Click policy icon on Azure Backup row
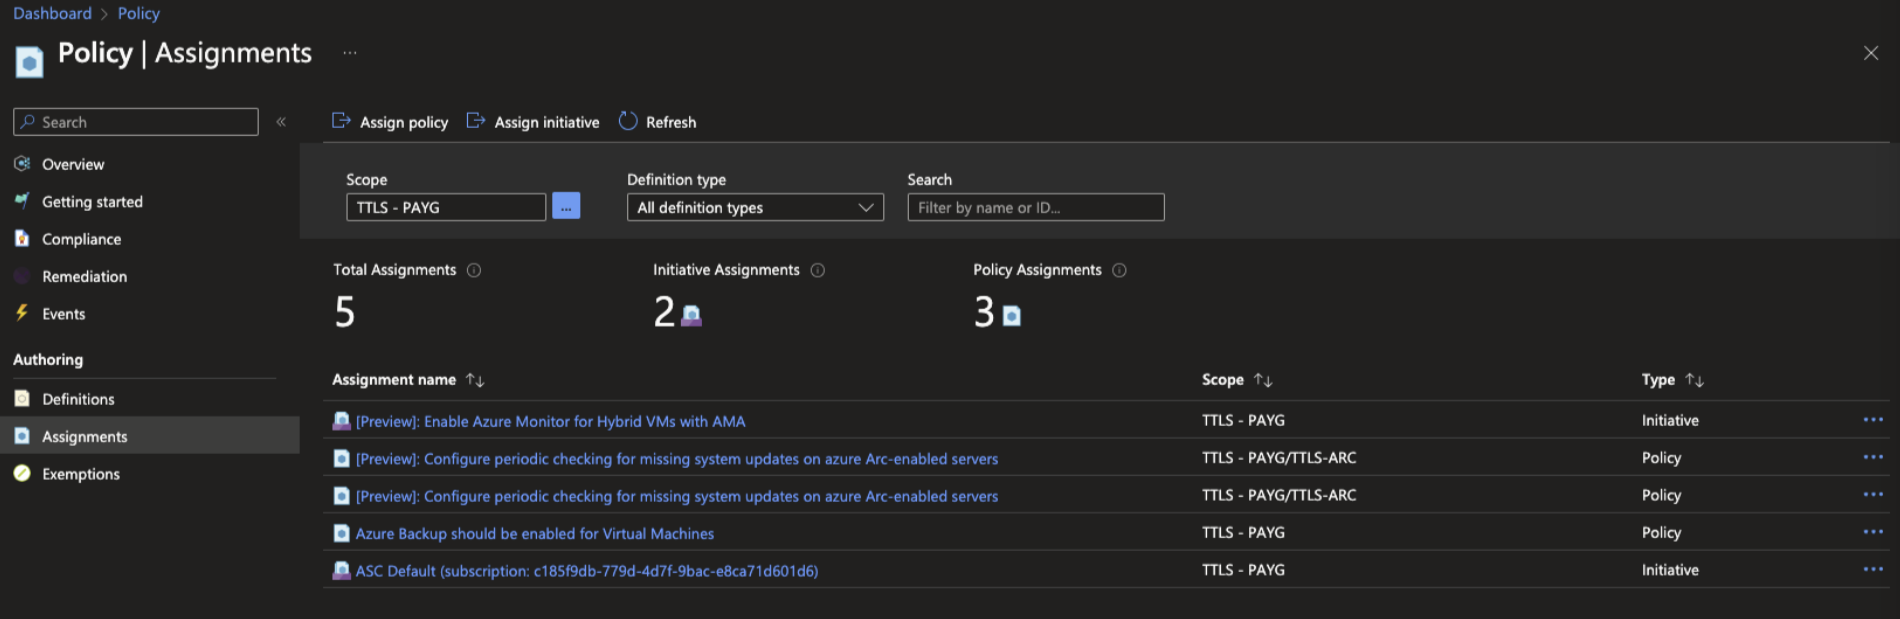1900x619 pixels. (341, 533)
